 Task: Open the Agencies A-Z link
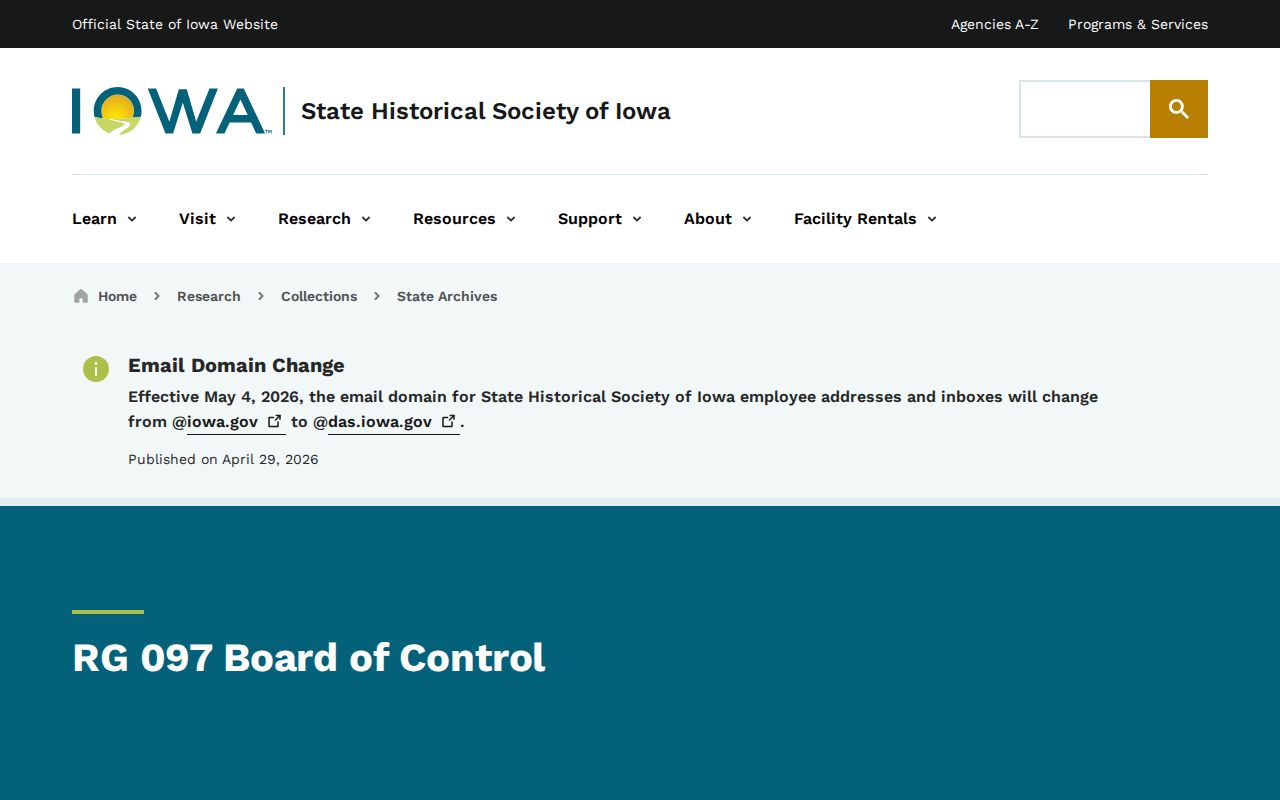995,24
